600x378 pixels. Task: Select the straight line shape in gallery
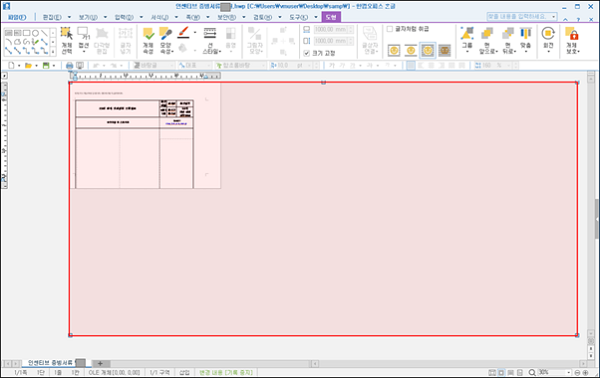point(44,33)
